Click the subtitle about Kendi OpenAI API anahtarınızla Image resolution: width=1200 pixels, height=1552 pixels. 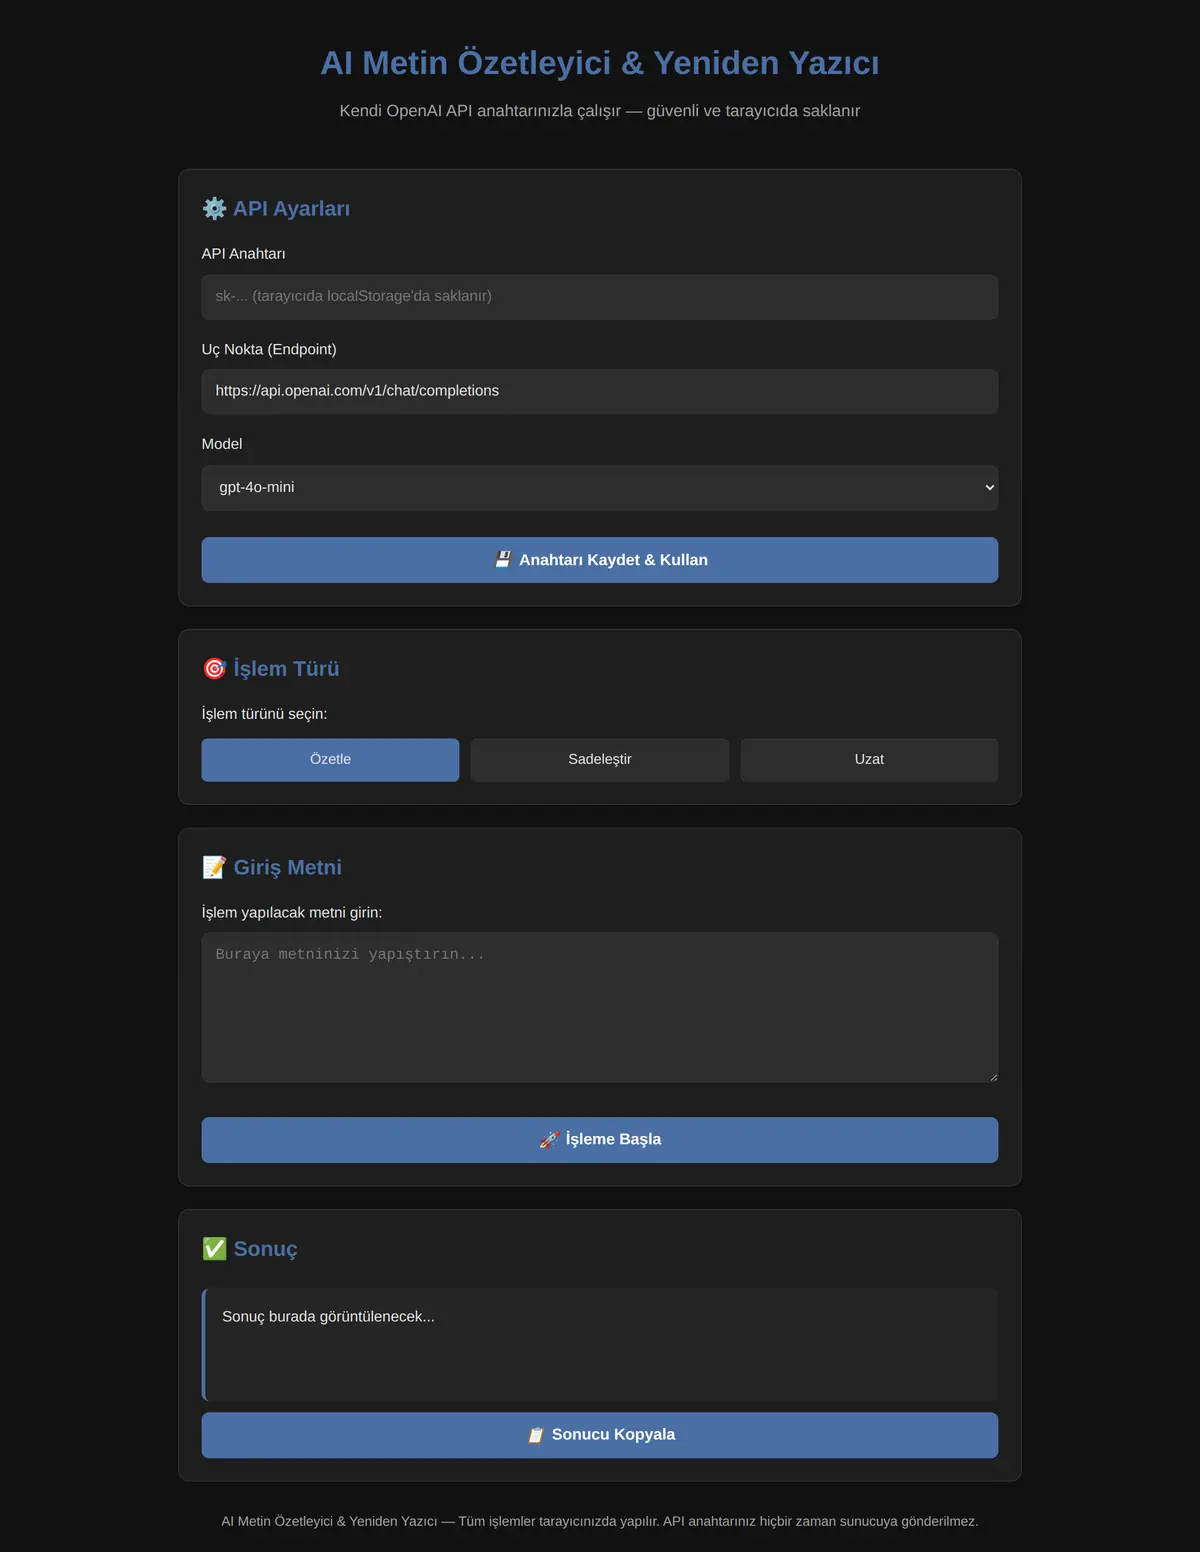click(x=600, y=111)
